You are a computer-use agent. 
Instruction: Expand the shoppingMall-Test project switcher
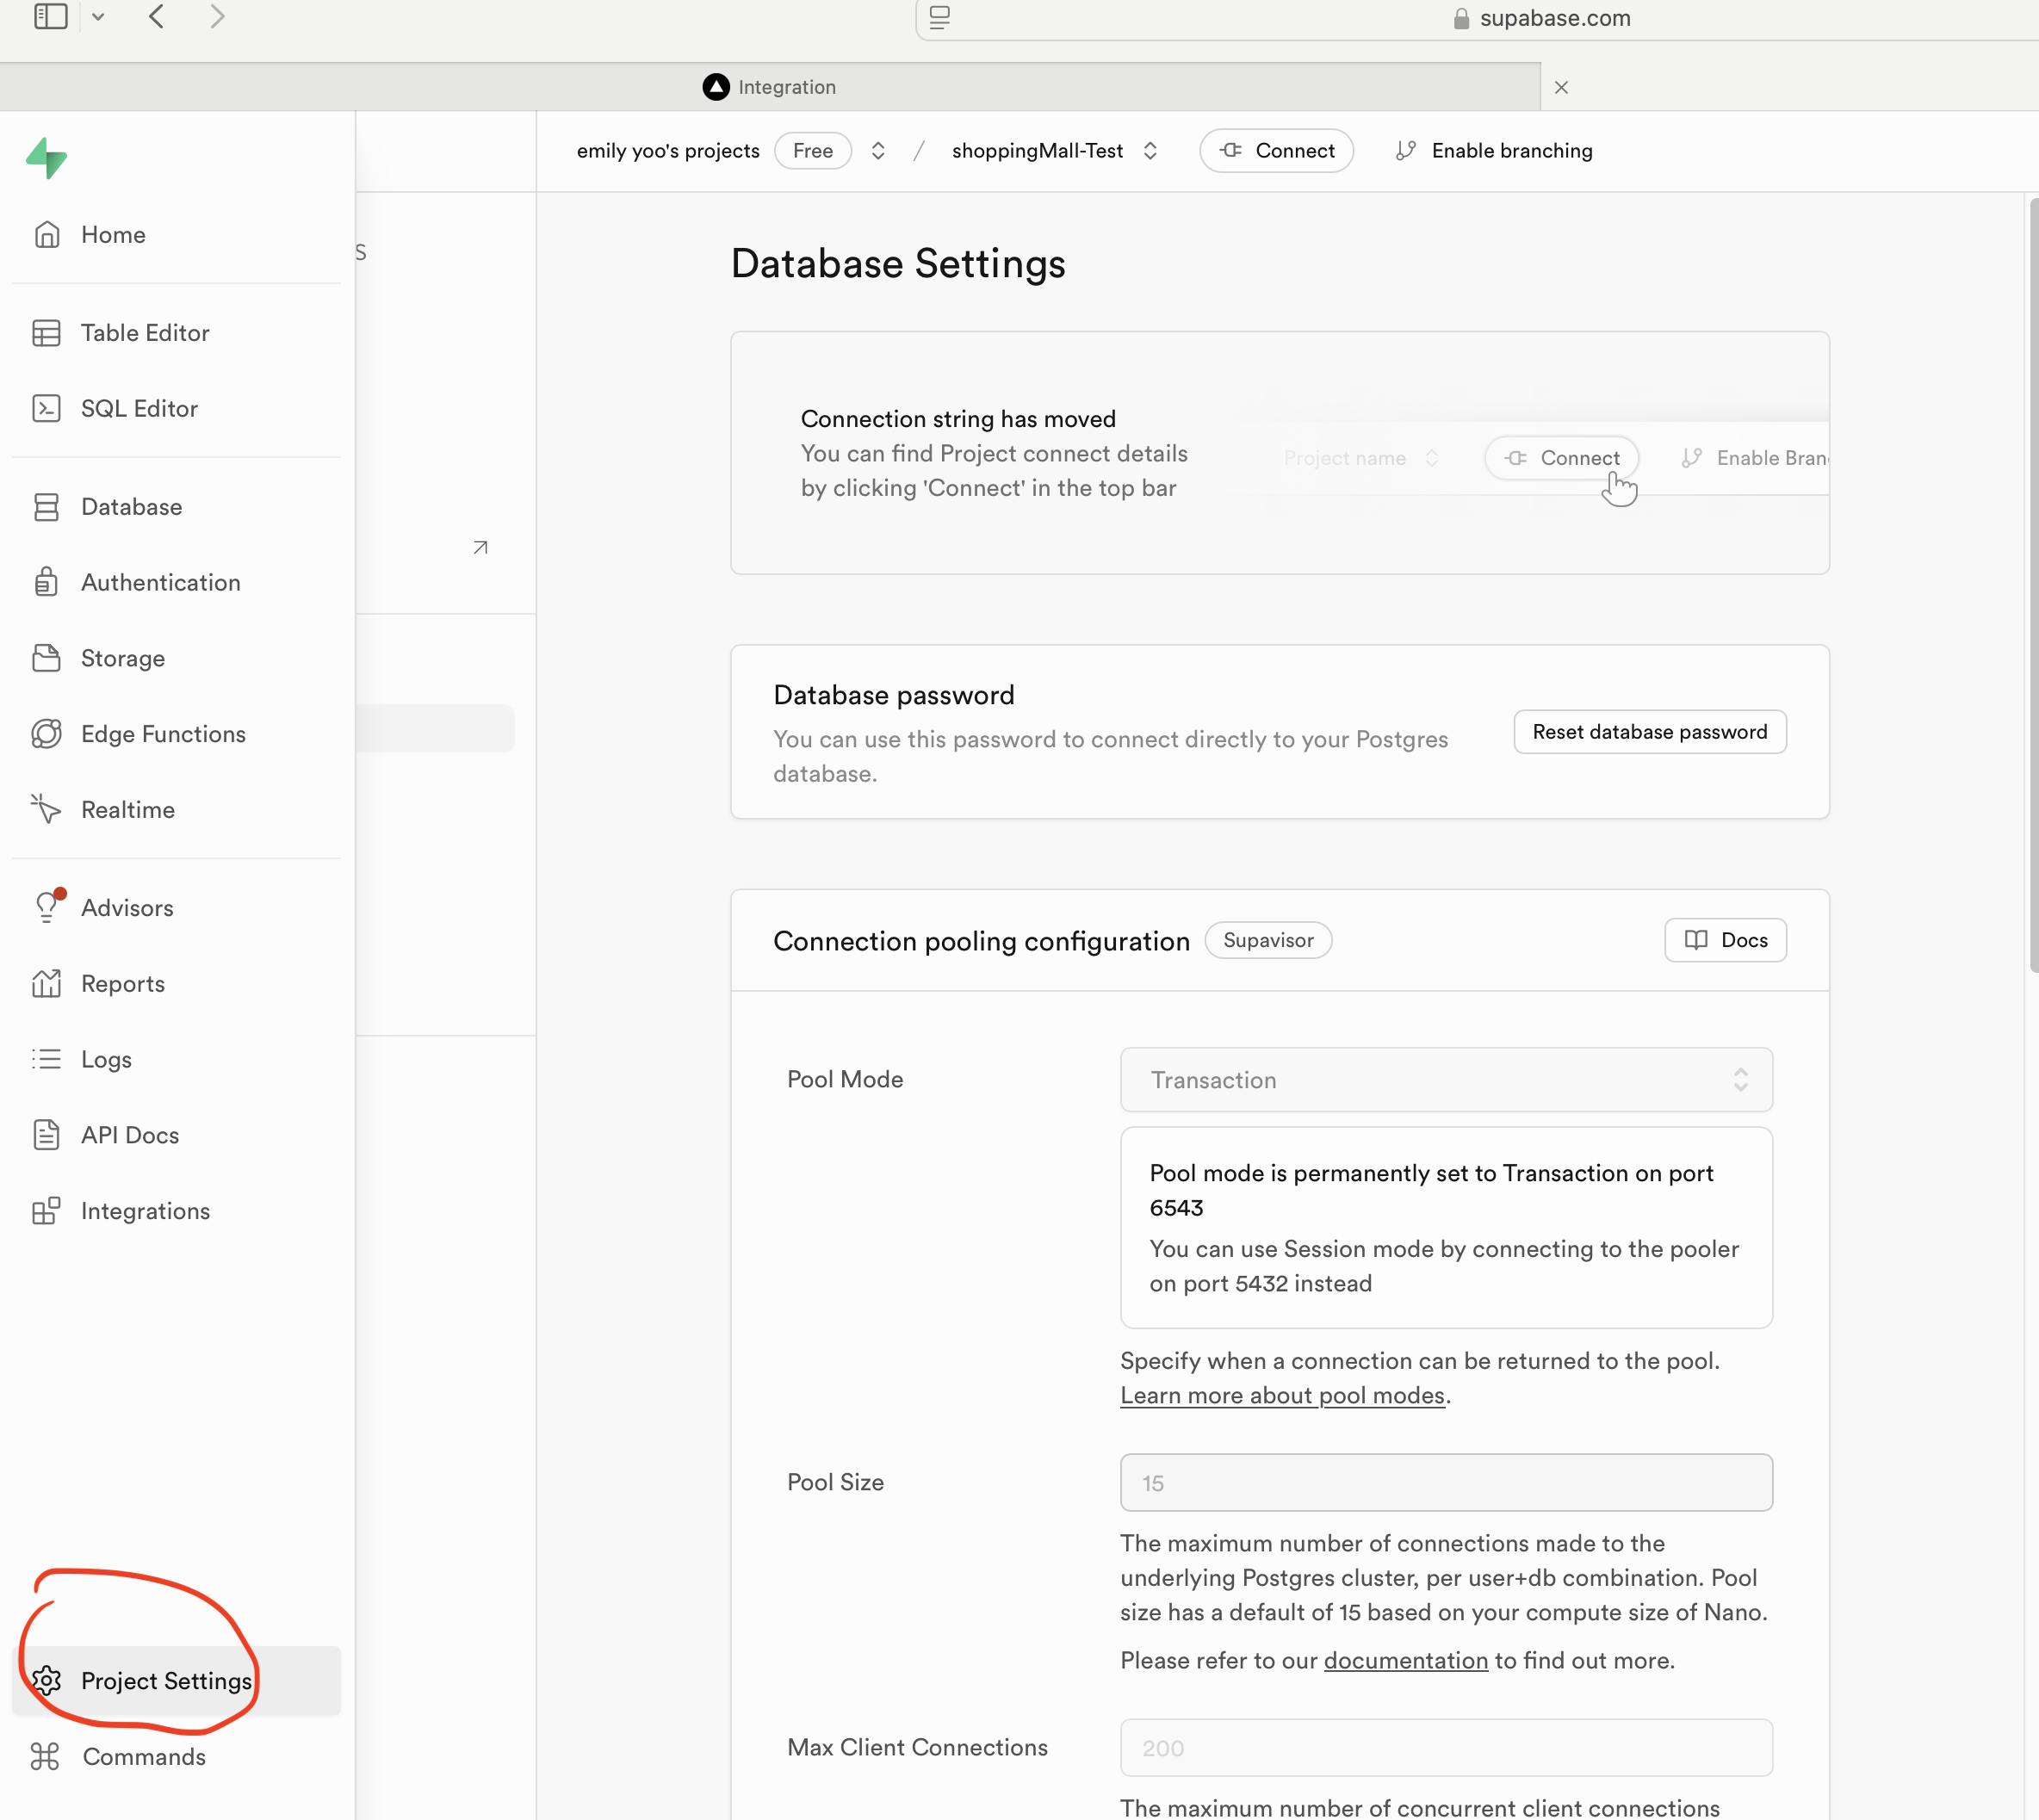(1150, 151)
